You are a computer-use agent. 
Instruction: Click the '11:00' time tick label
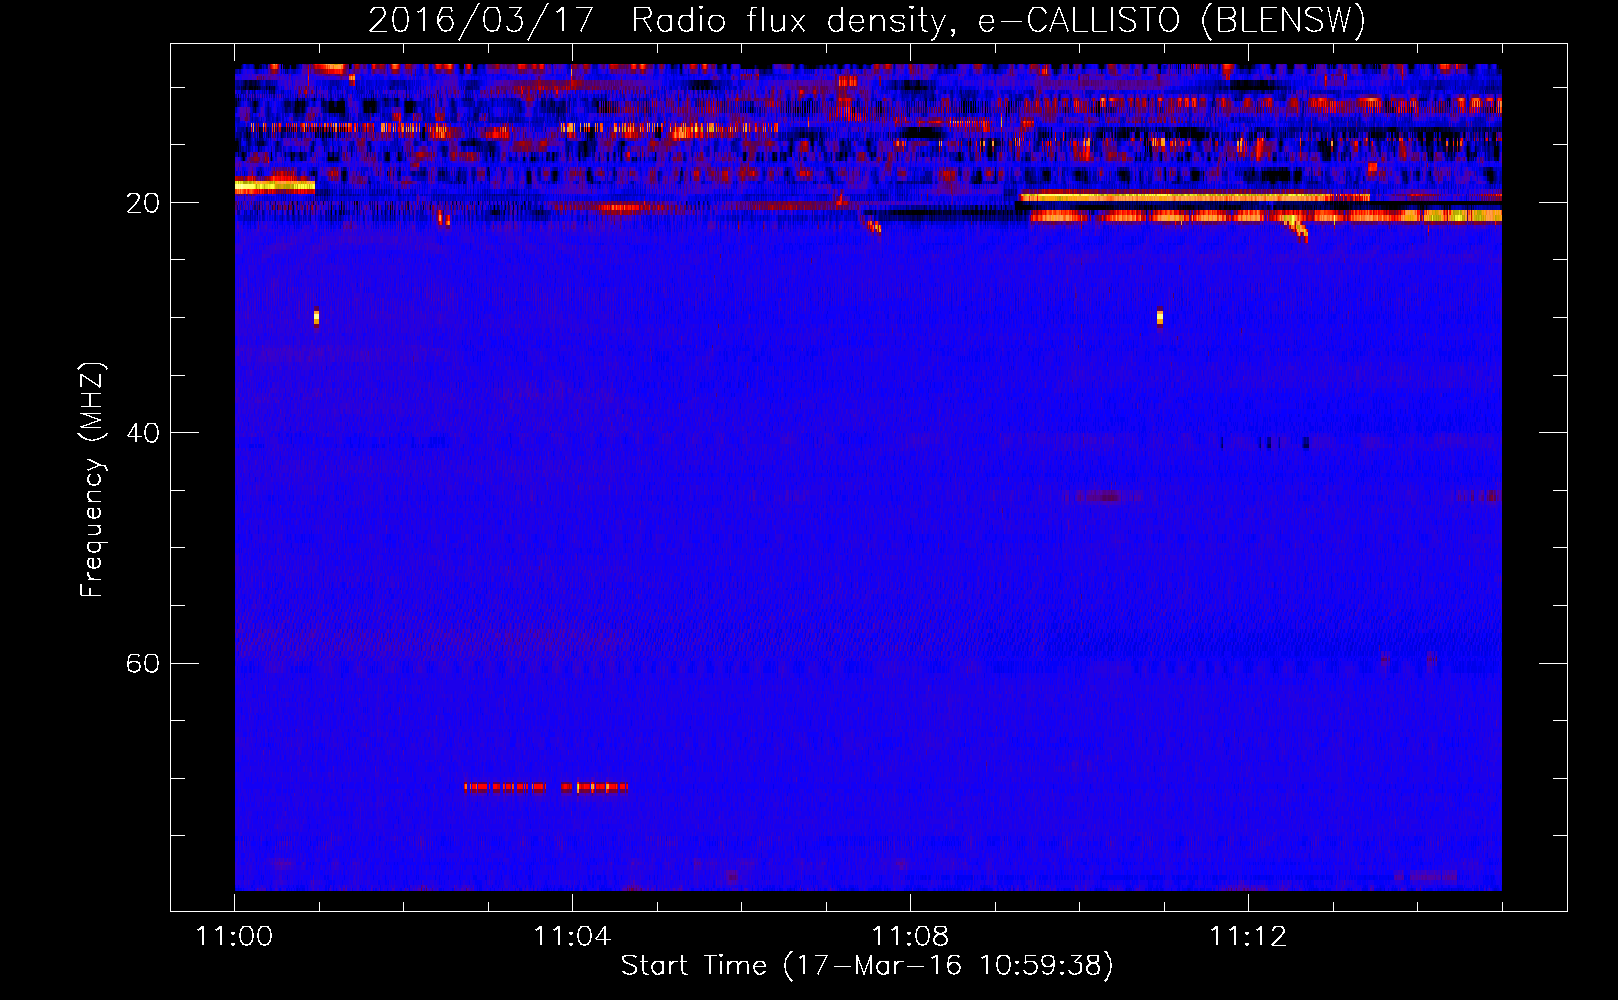point(234,937)
